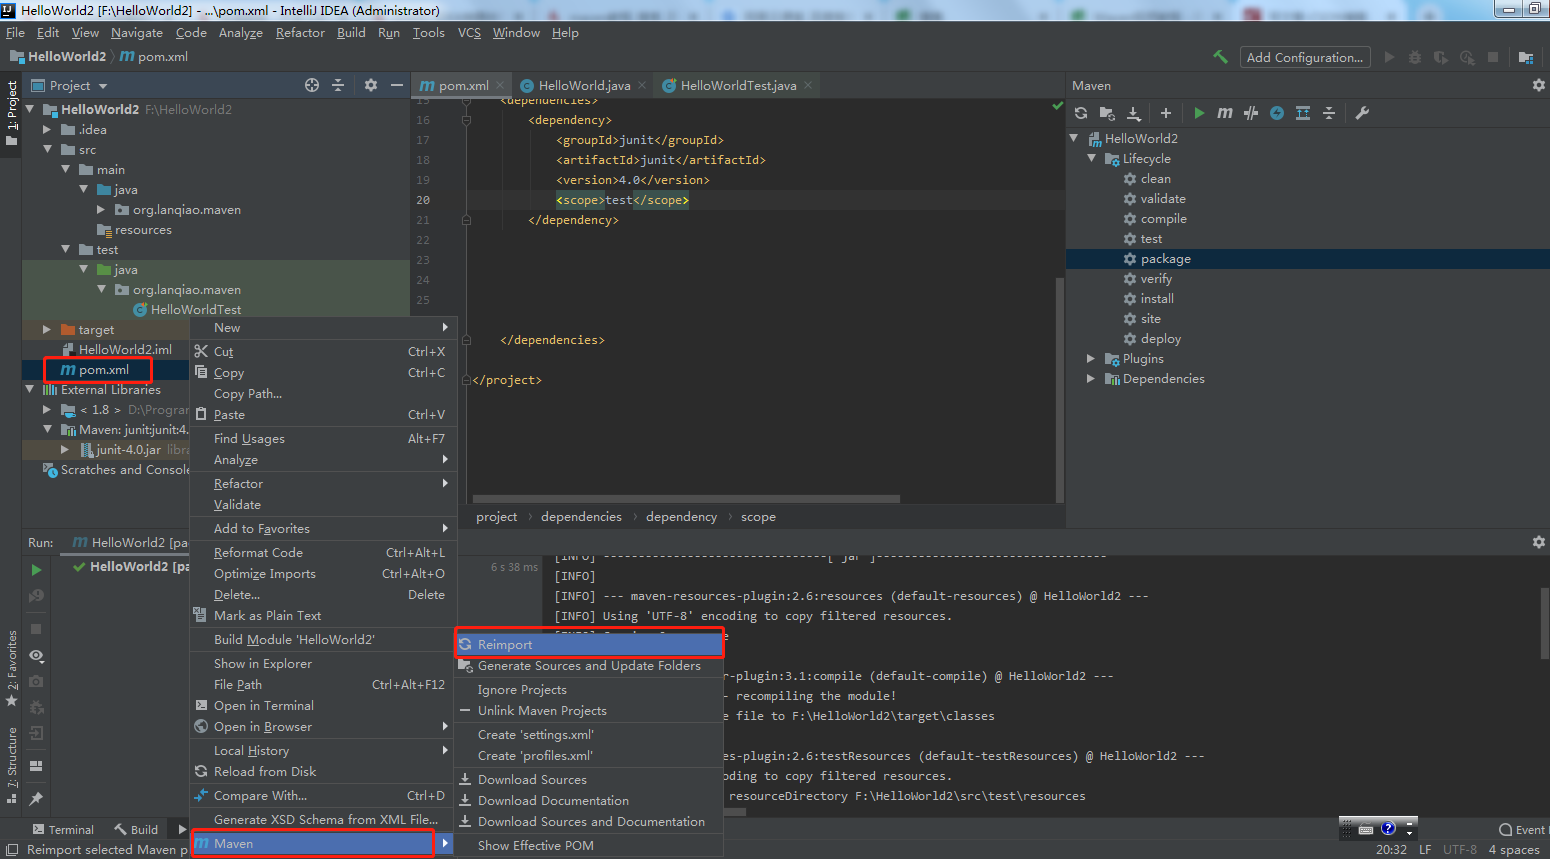Open the 7: Structure side tab
This screenshot has width=1550, height=859.
(x=12, y=766)
